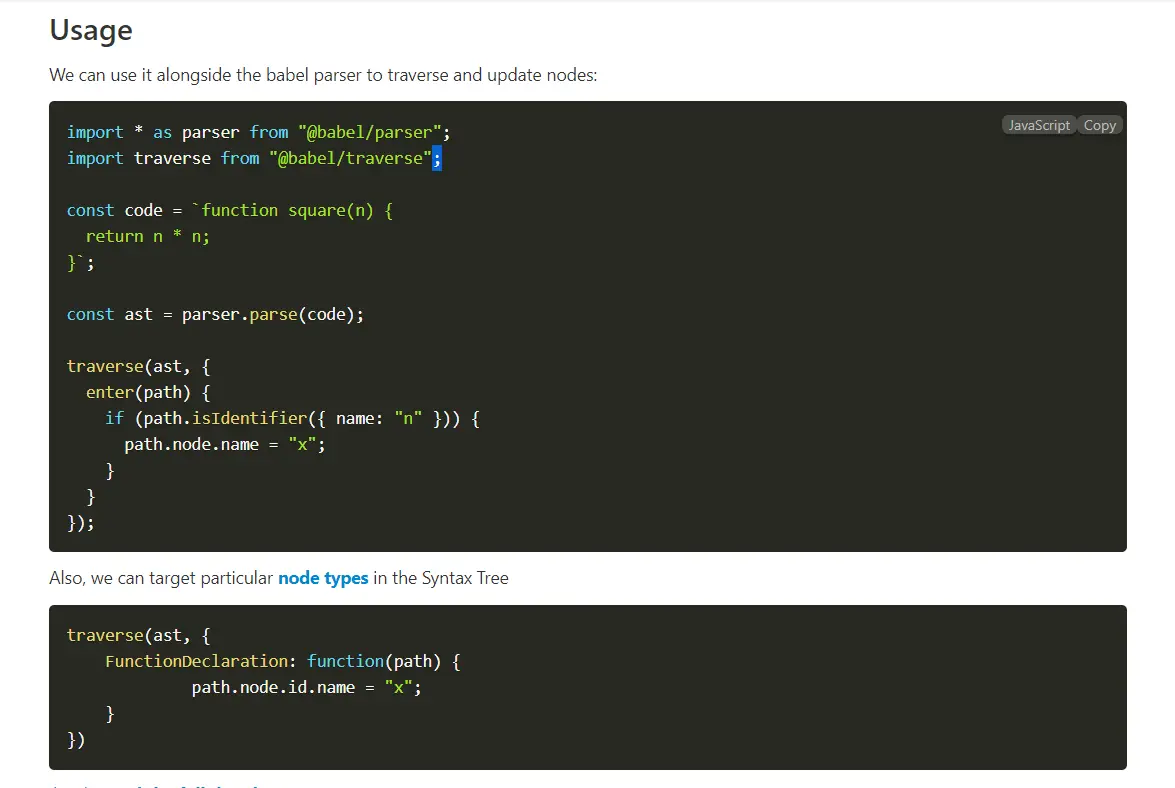This screenshot has height=788, width=1175.
Task: Click "parser.parse(code)" call in code
Action: (x=273, y=315)
